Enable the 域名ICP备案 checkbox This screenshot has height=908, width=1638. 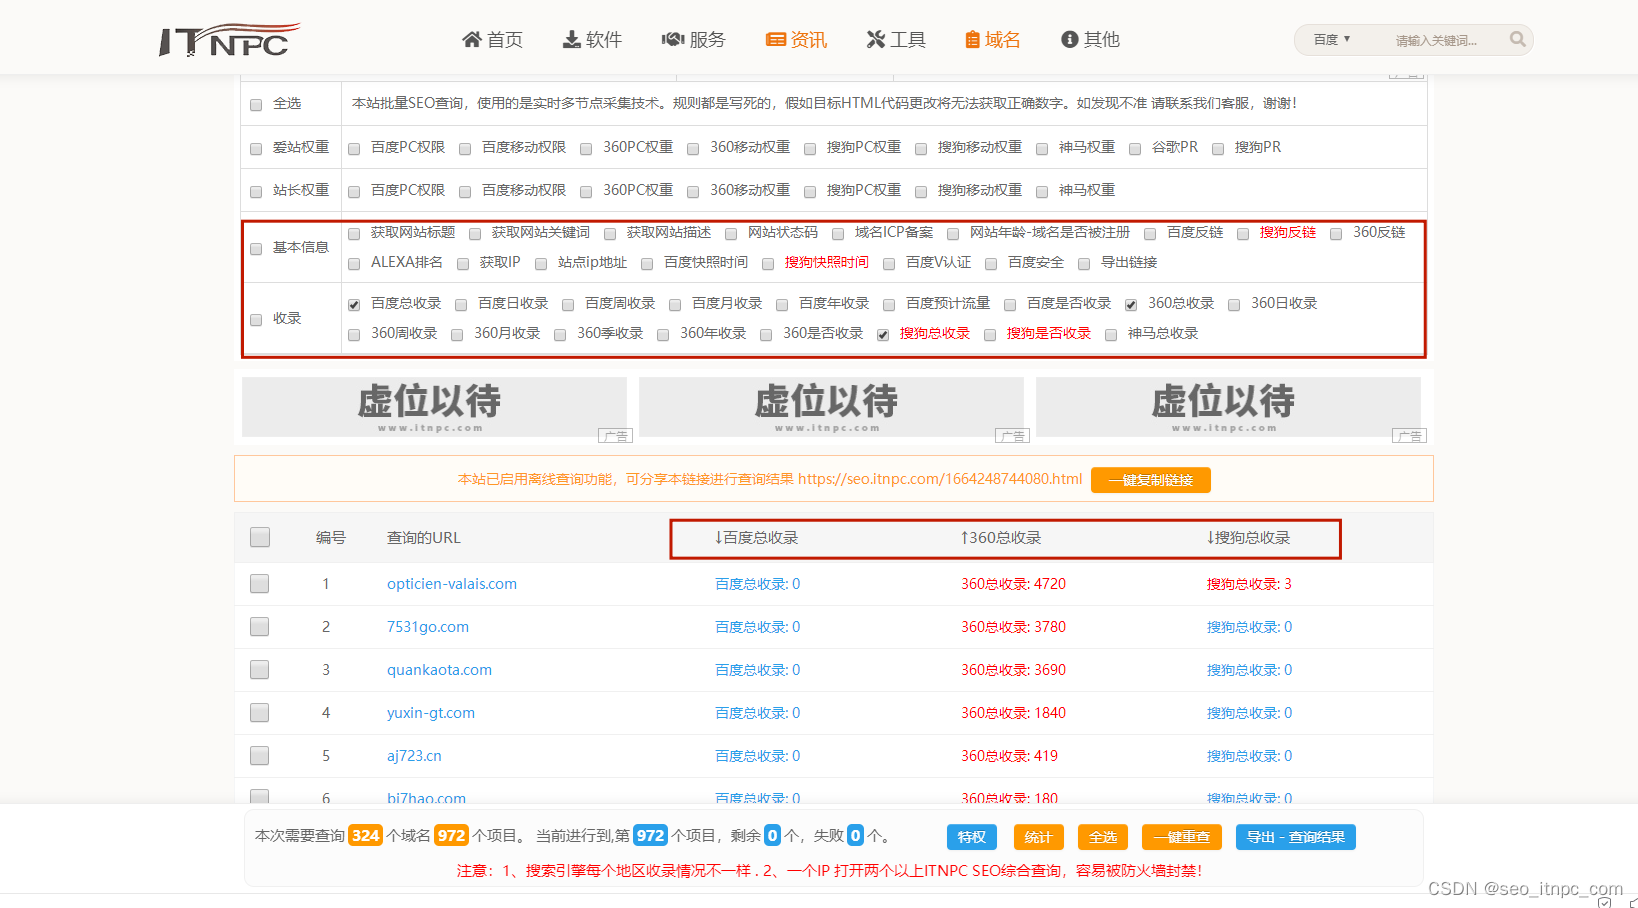[838, 234]
